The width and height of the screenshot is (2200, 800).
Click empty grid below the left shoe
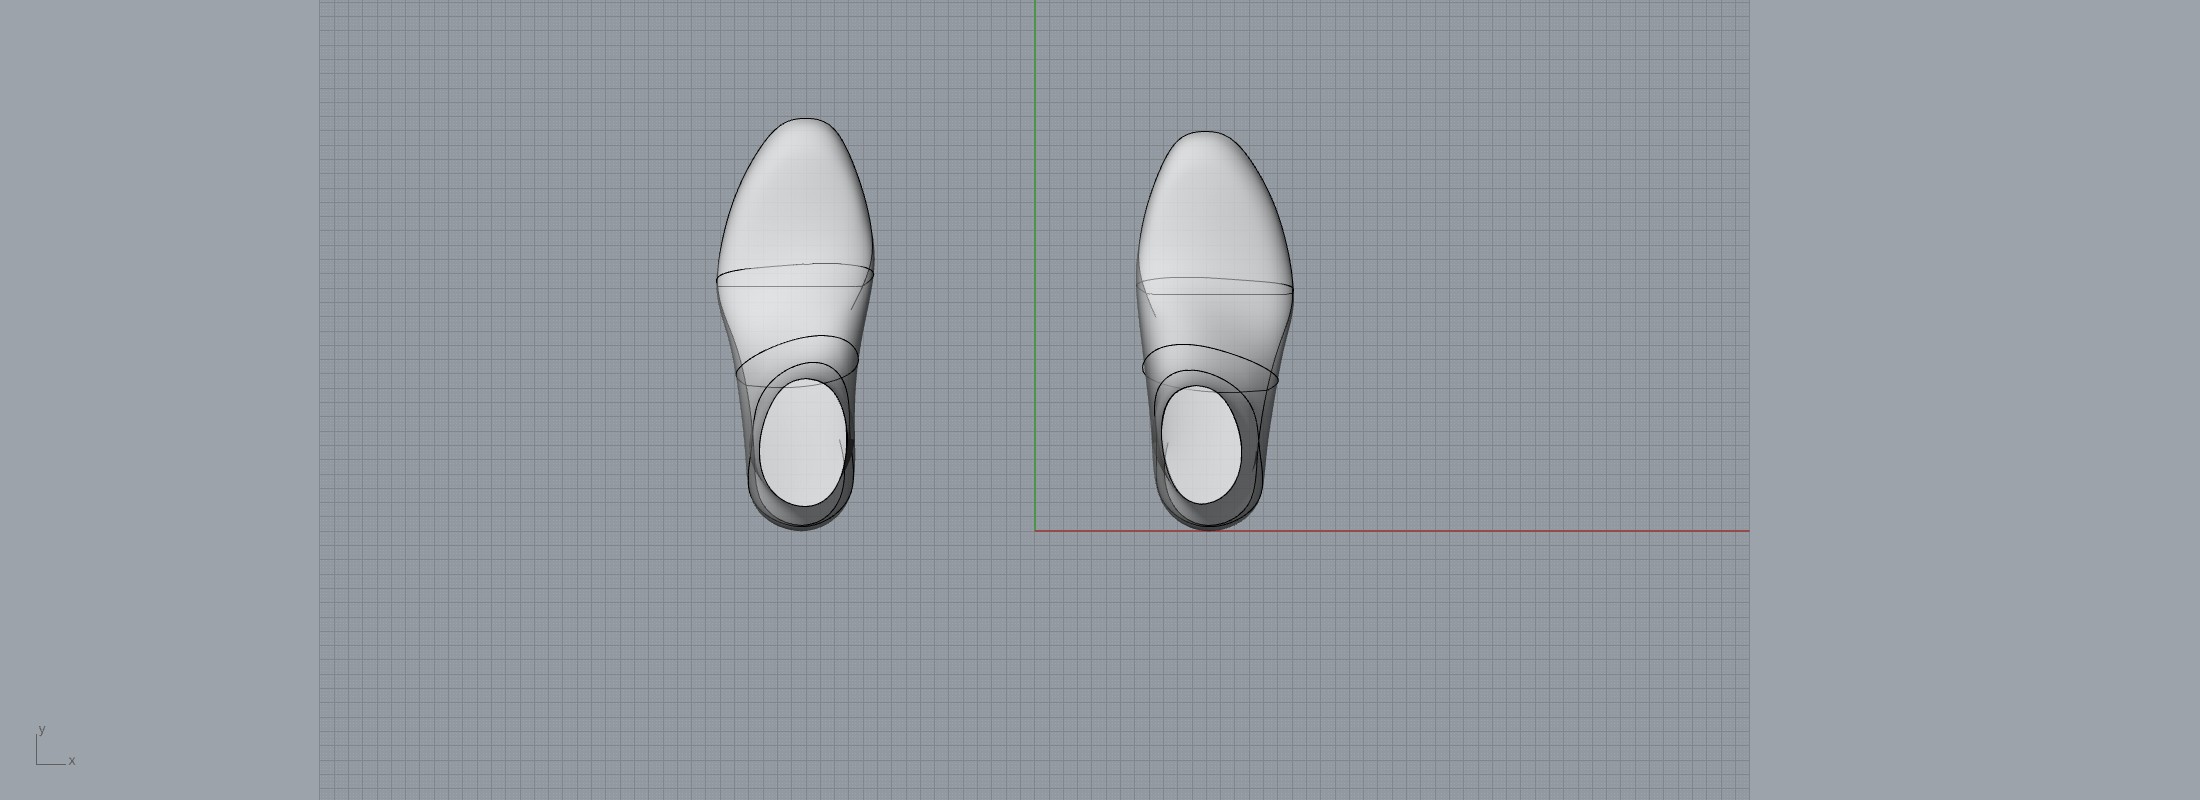click(x=800, y=650)
